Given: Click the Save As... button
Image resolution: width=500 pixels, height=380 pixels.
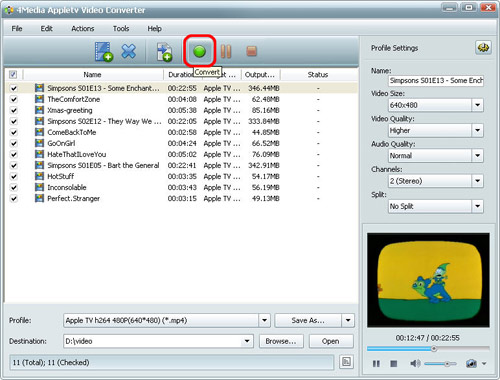Looking at the screenshot, I should [x=308, y=320].
